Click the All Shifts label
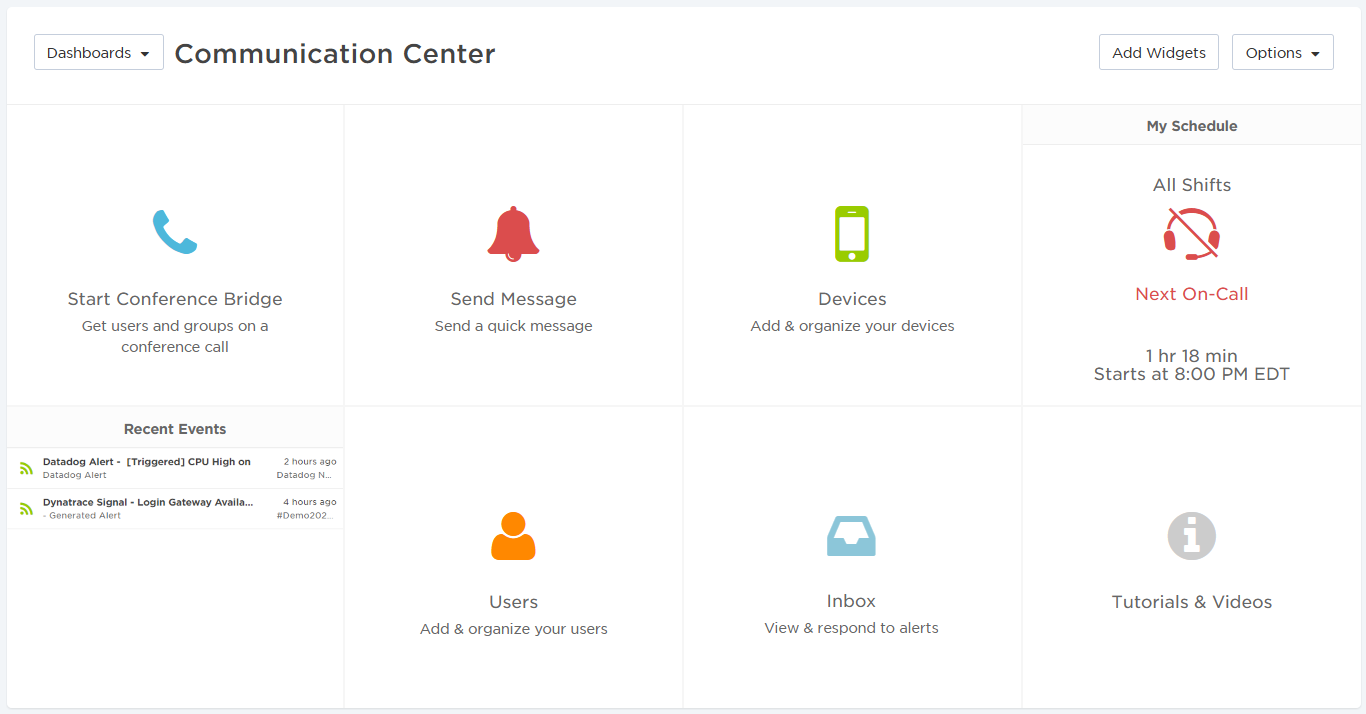 [x=1192, y=185]
